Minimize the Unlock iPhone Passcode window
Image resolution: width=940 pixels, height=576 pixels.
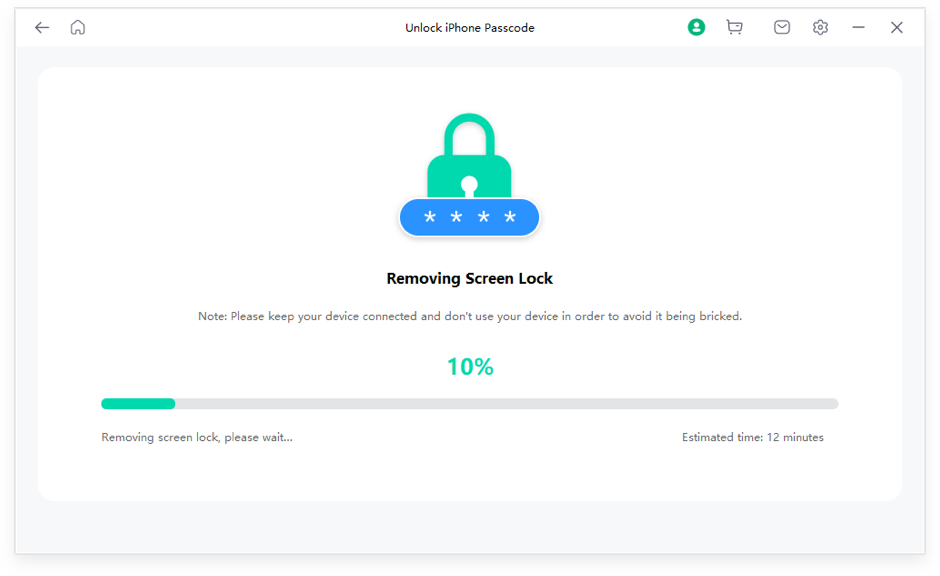858,28
